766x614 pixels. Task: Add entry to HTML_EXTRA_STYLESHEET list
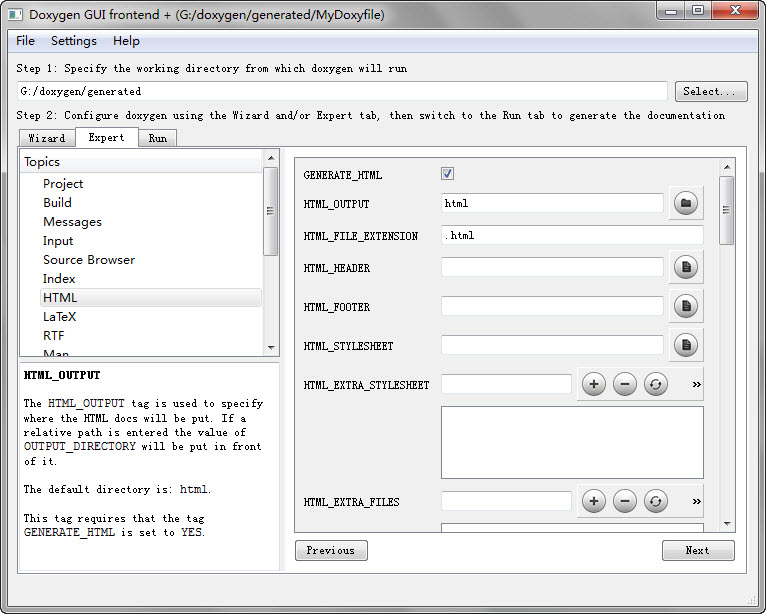click(x=594, y=384)
